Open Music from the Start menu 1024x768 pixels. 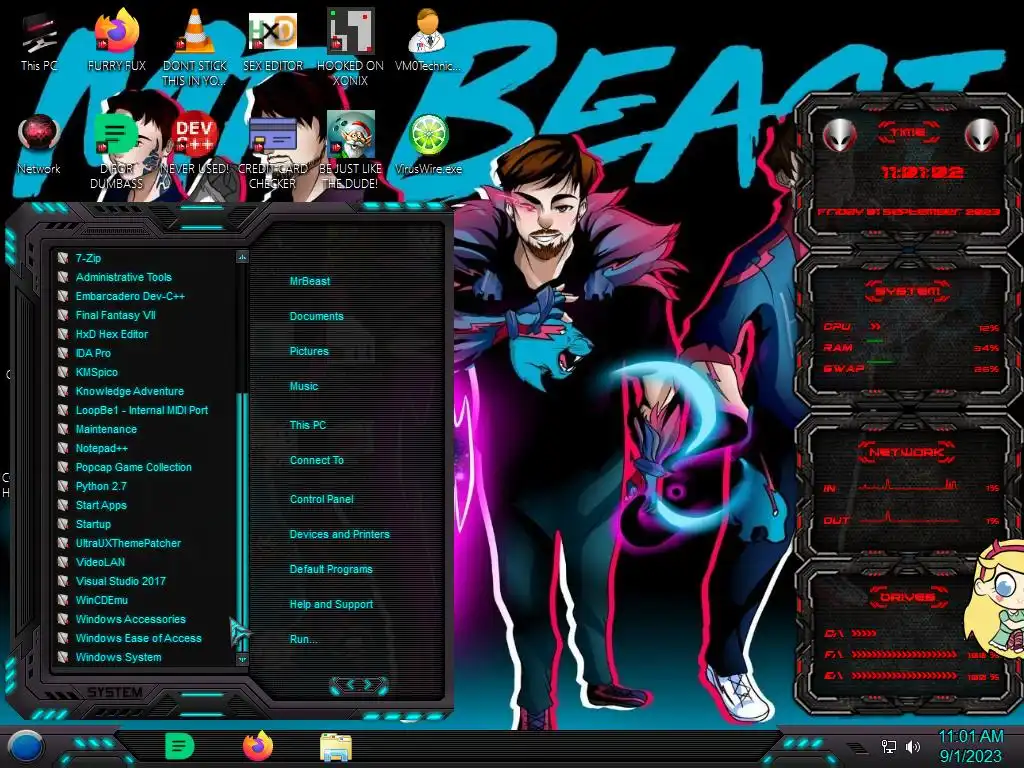coord(304,387)
